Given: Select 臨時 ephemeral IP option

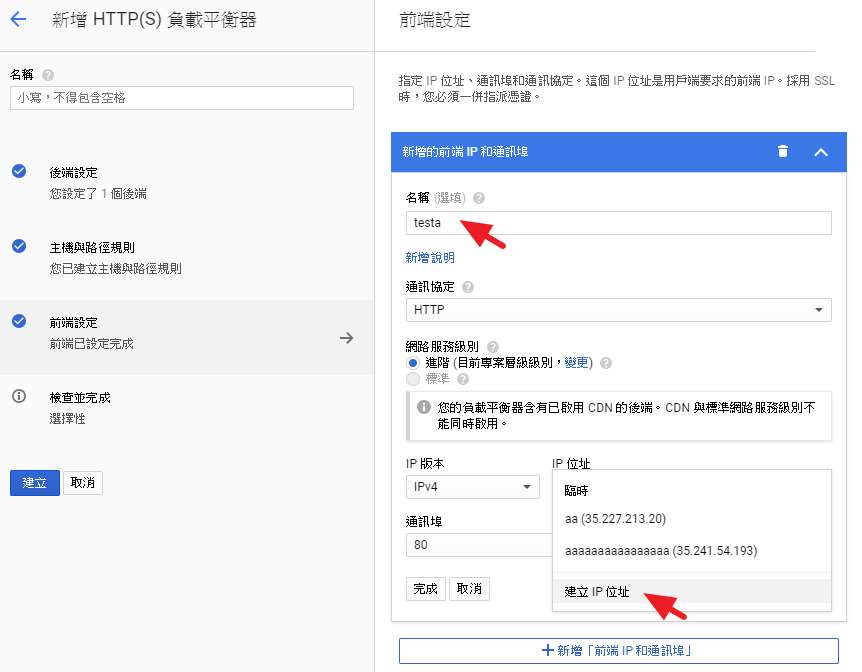Looking at the screenshot, I should click(x=577, y=490).
